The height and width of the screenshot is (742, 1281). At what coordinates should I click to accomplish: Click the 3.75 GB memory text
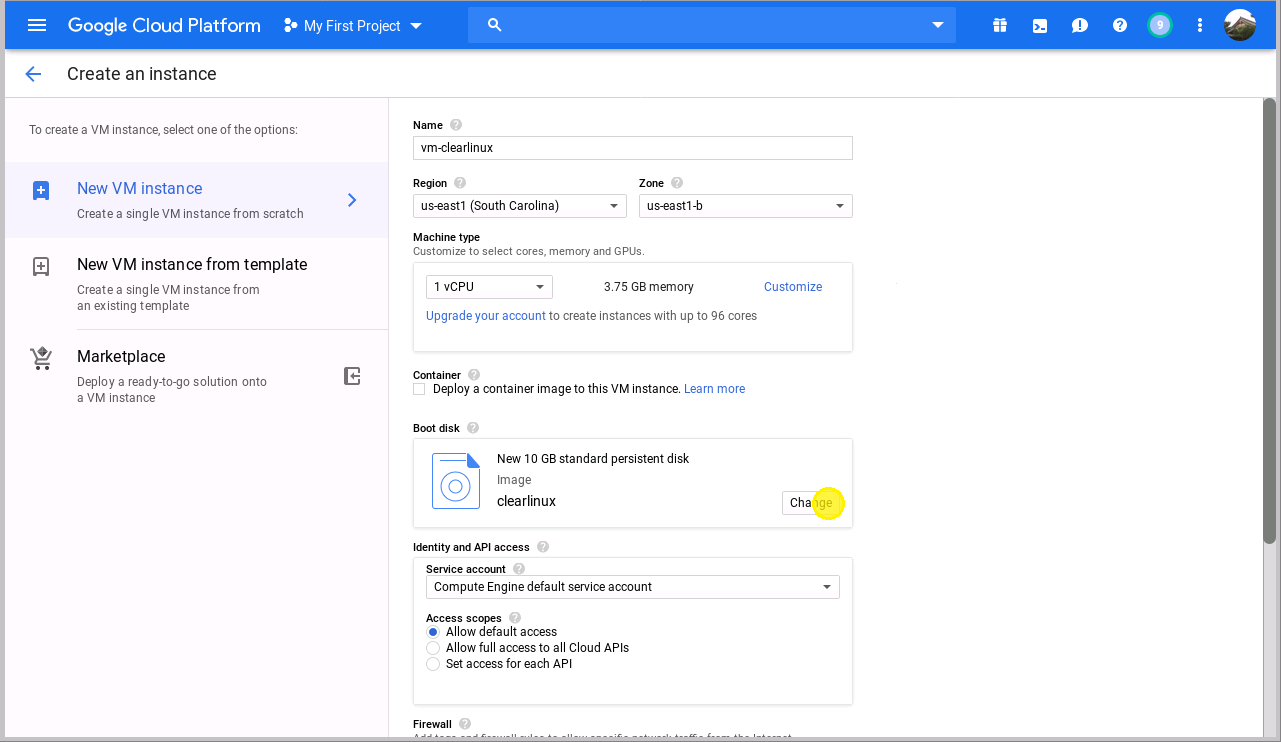(649, 287)
